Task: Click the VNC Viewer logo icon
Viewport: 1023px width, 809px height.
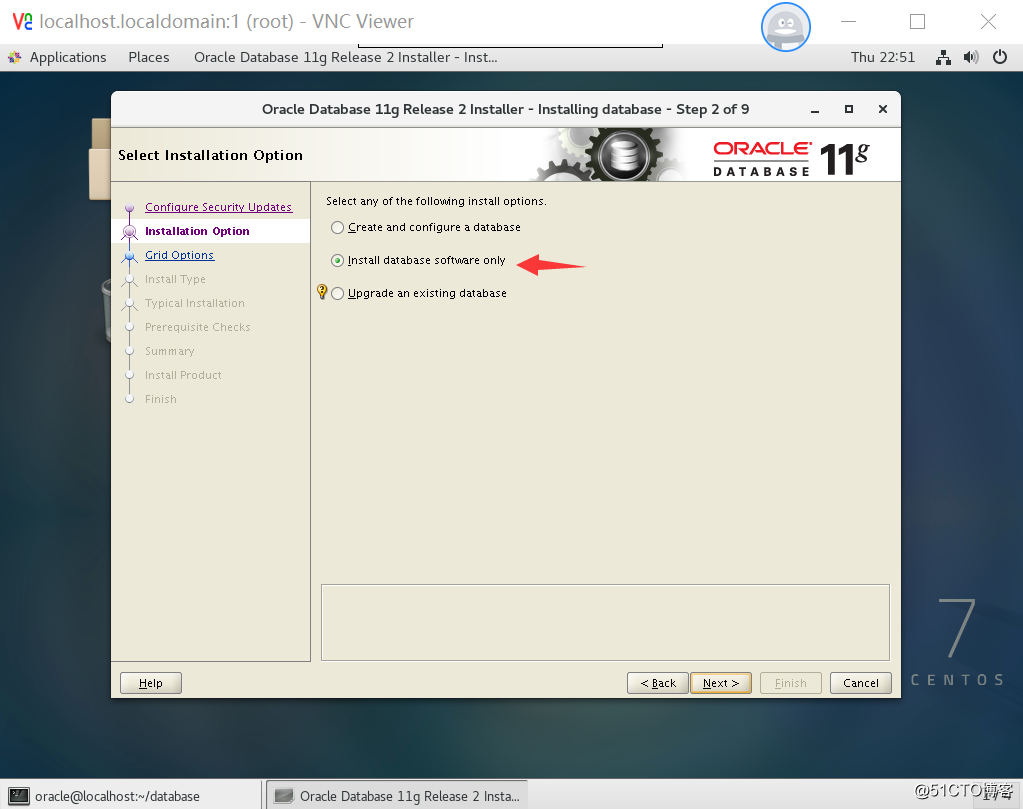Action: [22, 22]
